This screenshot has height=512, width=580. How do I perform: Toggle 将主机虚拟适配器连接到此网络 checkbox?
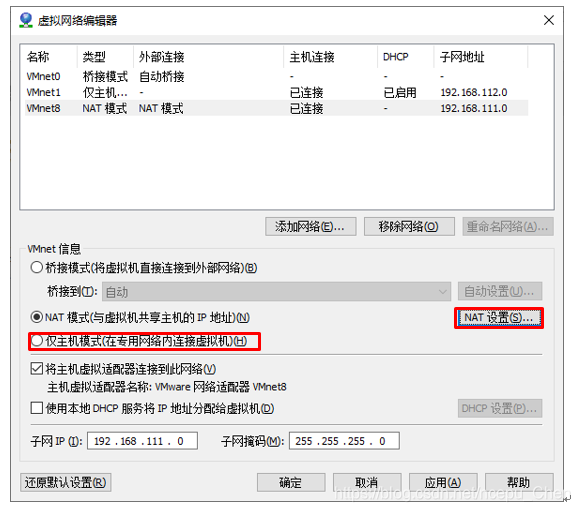[36, 368]
